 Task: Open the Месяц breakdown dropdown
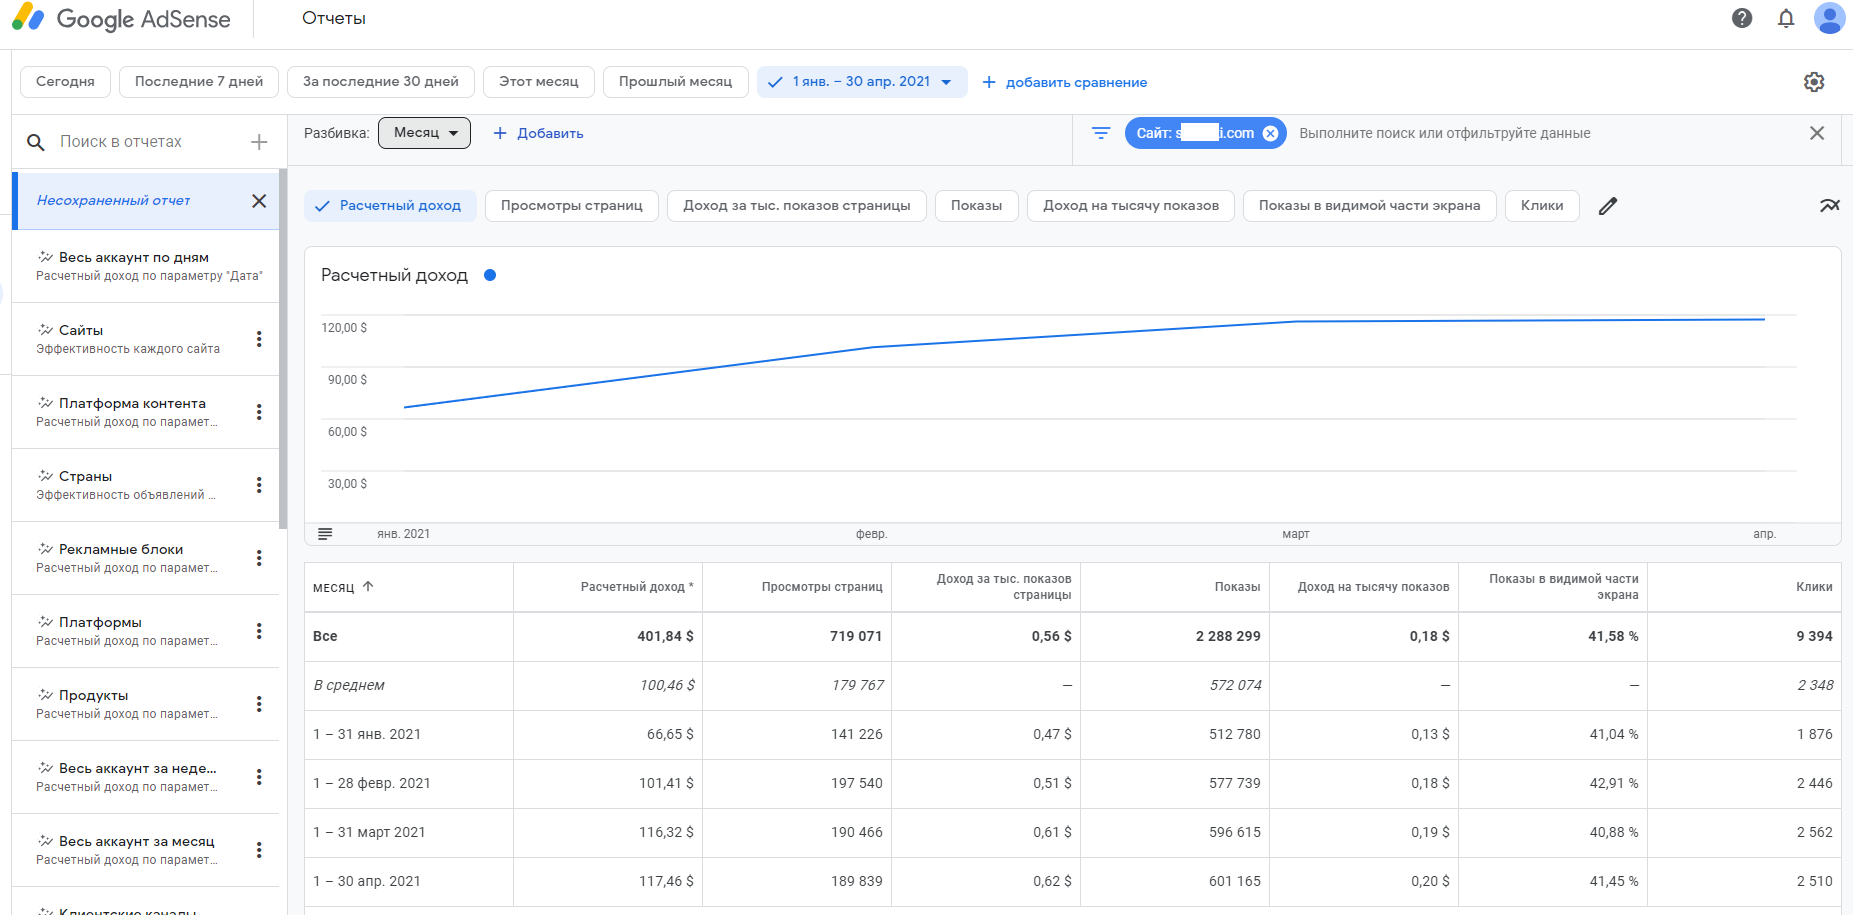coord(424,133)
